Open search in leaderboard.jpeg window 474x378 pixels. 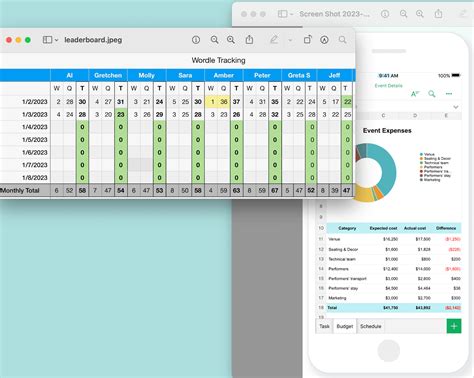(342, 40)
